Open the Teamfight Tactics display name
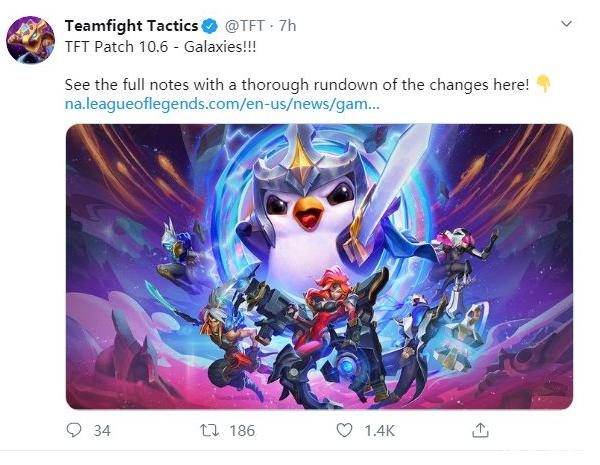Viewport: 600px width, 465px height. point(131,26)
